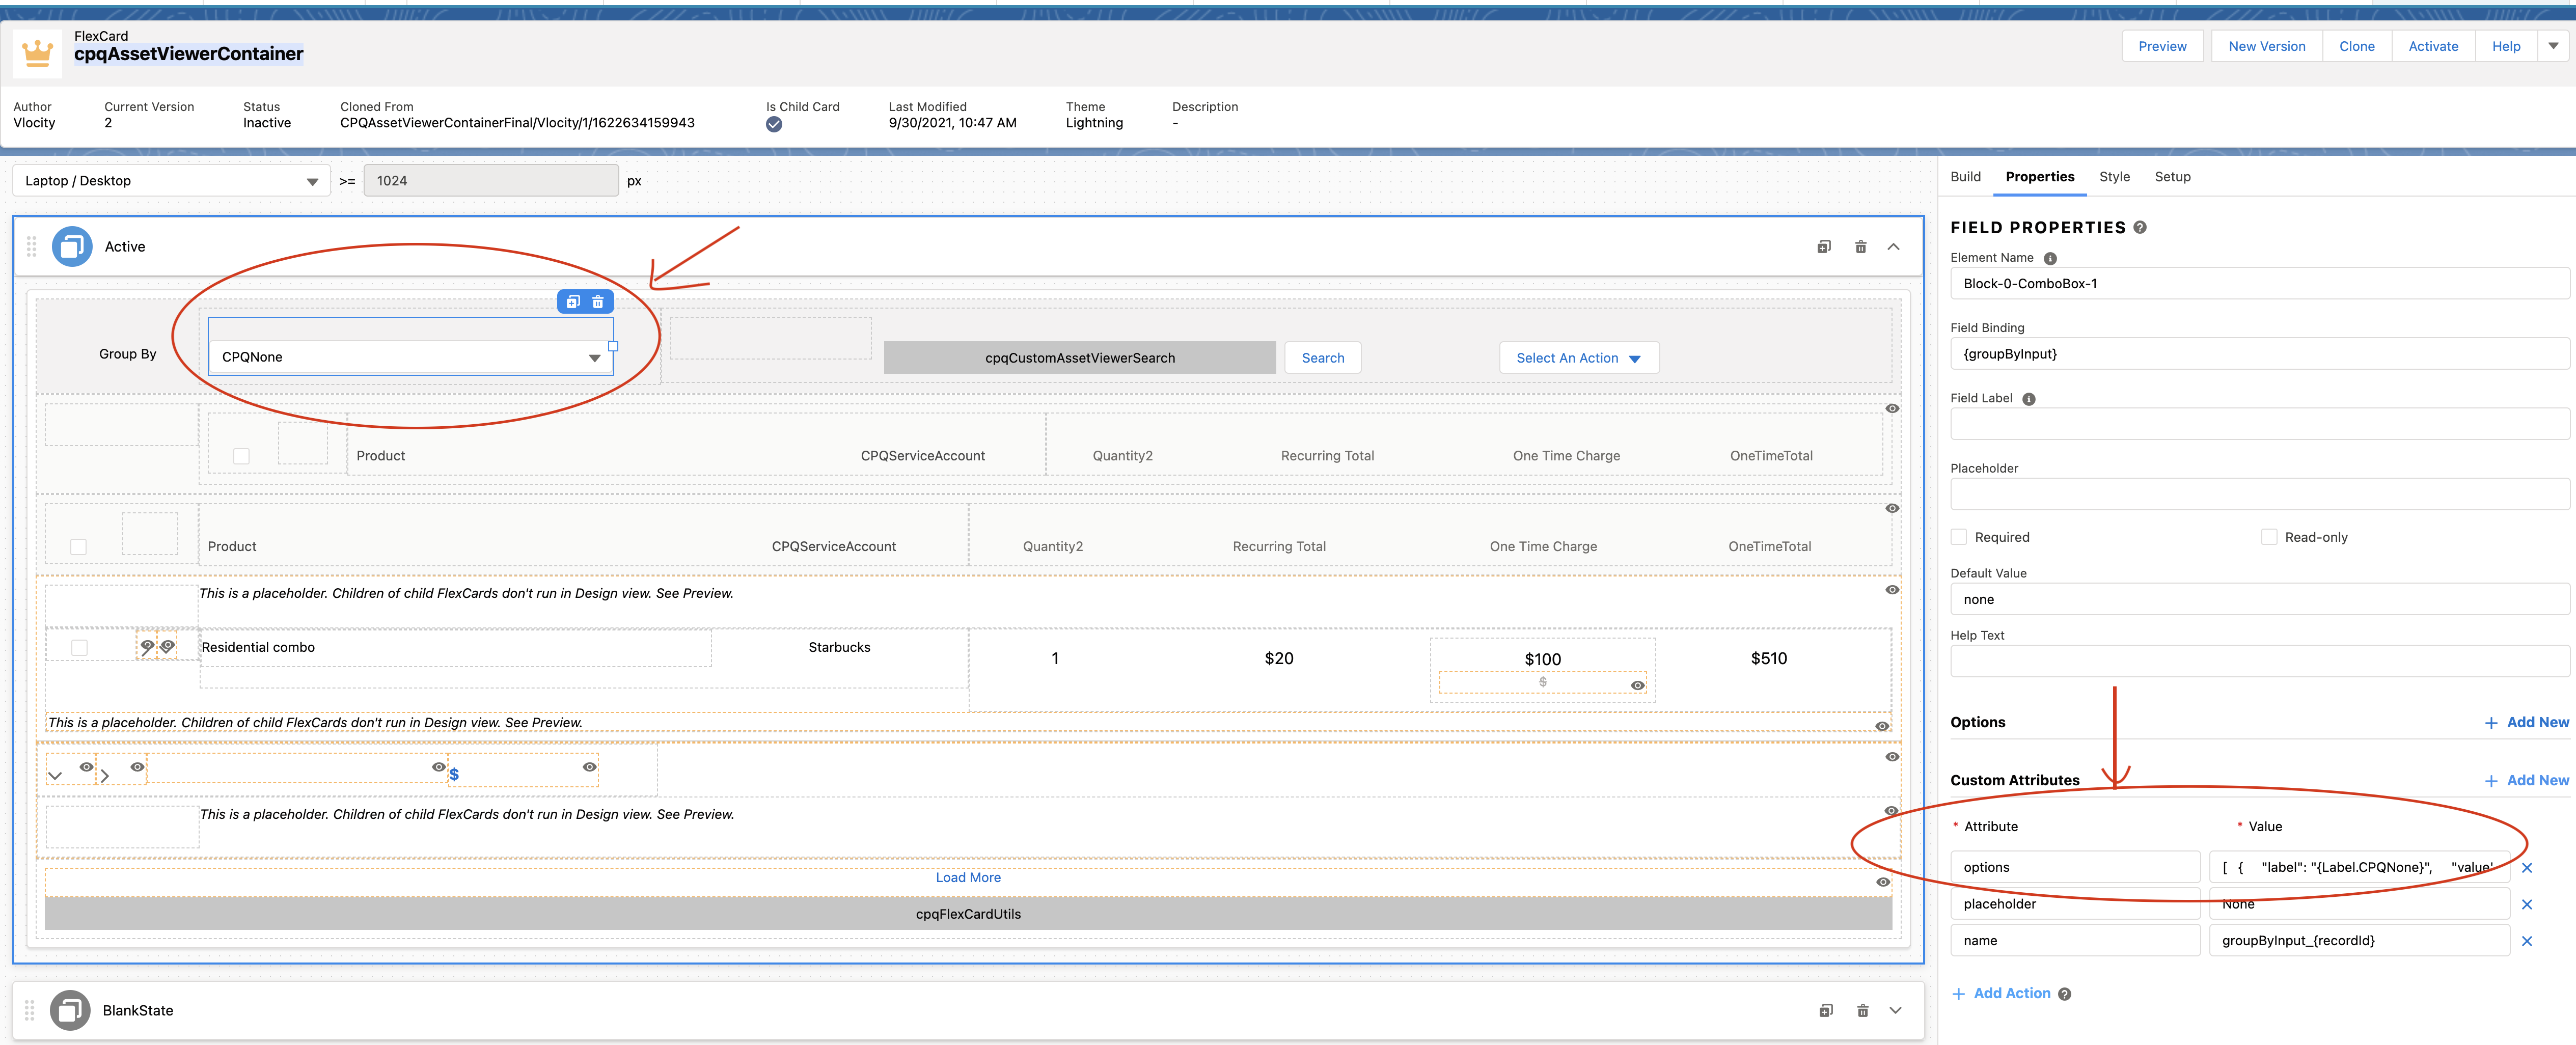Select the cpqCustomAssetViewerSearch element
This screenshot has height=1045, width=2576.
1080,358
